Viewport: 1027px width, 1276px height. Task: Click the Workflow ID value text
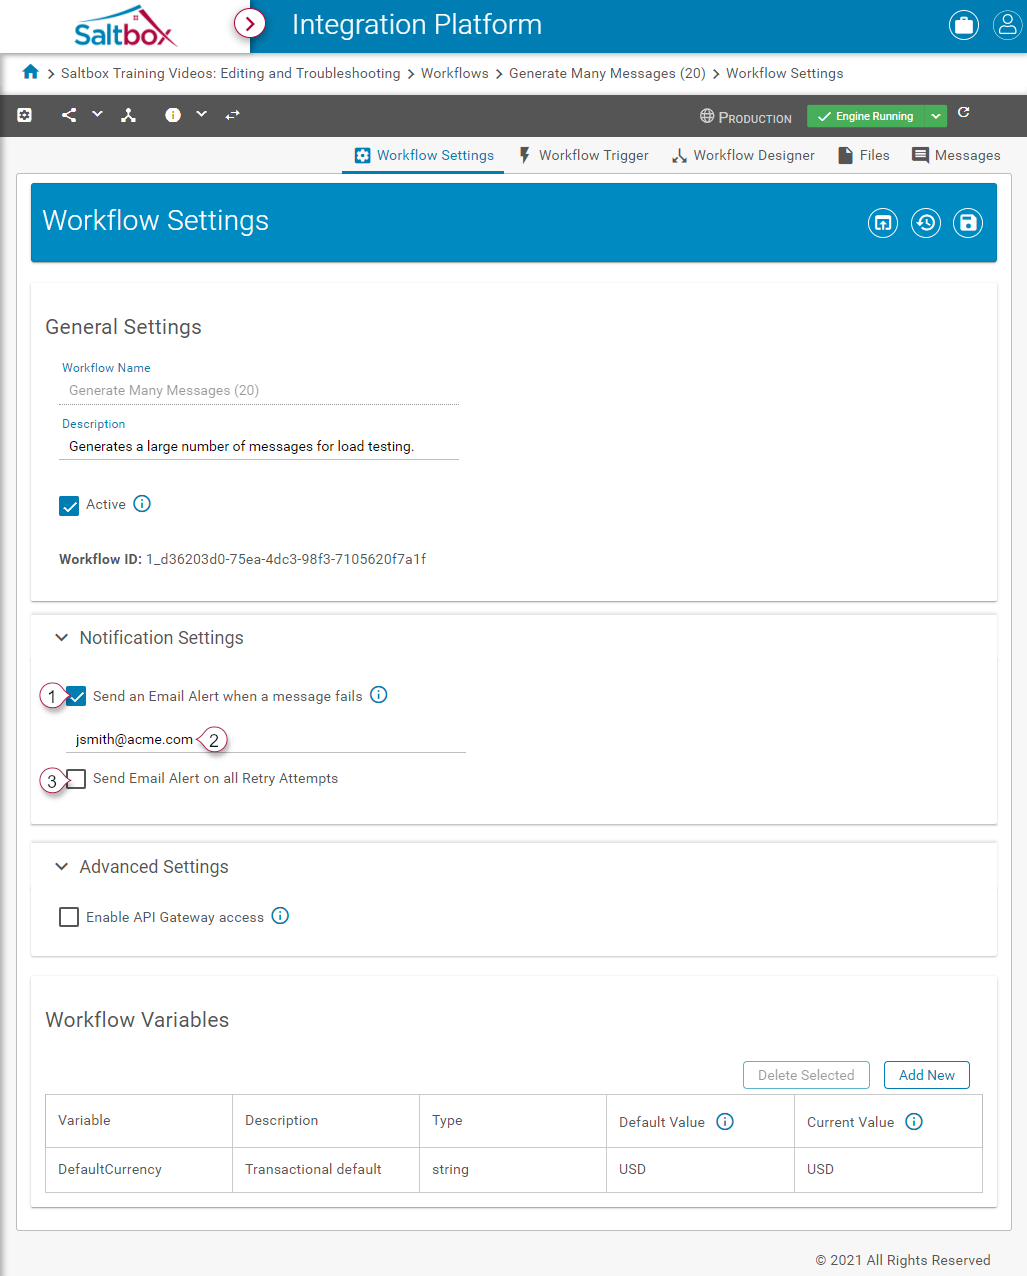pos(286,559)
